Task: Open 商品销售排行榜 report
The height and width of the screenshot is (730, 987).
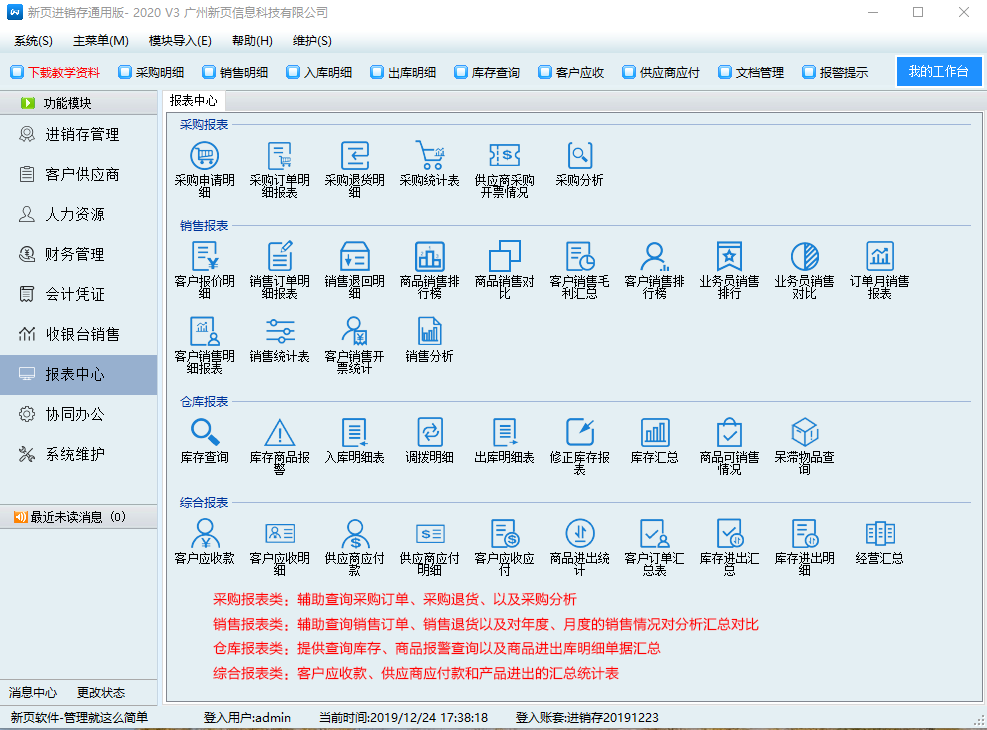Action: tap(429, 256)
